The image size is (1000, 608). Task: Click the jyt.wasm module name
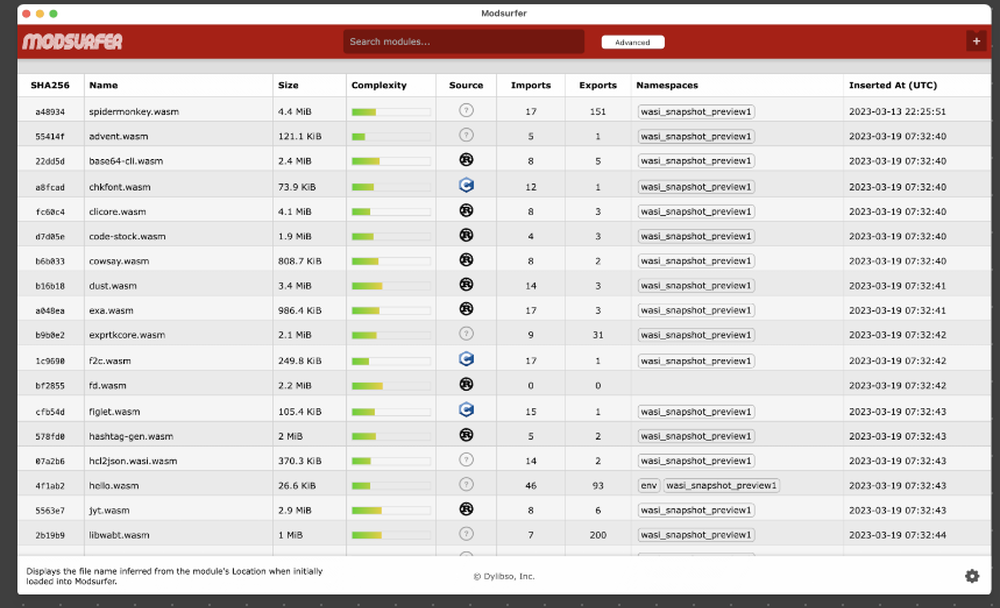(x=109, y=510)
